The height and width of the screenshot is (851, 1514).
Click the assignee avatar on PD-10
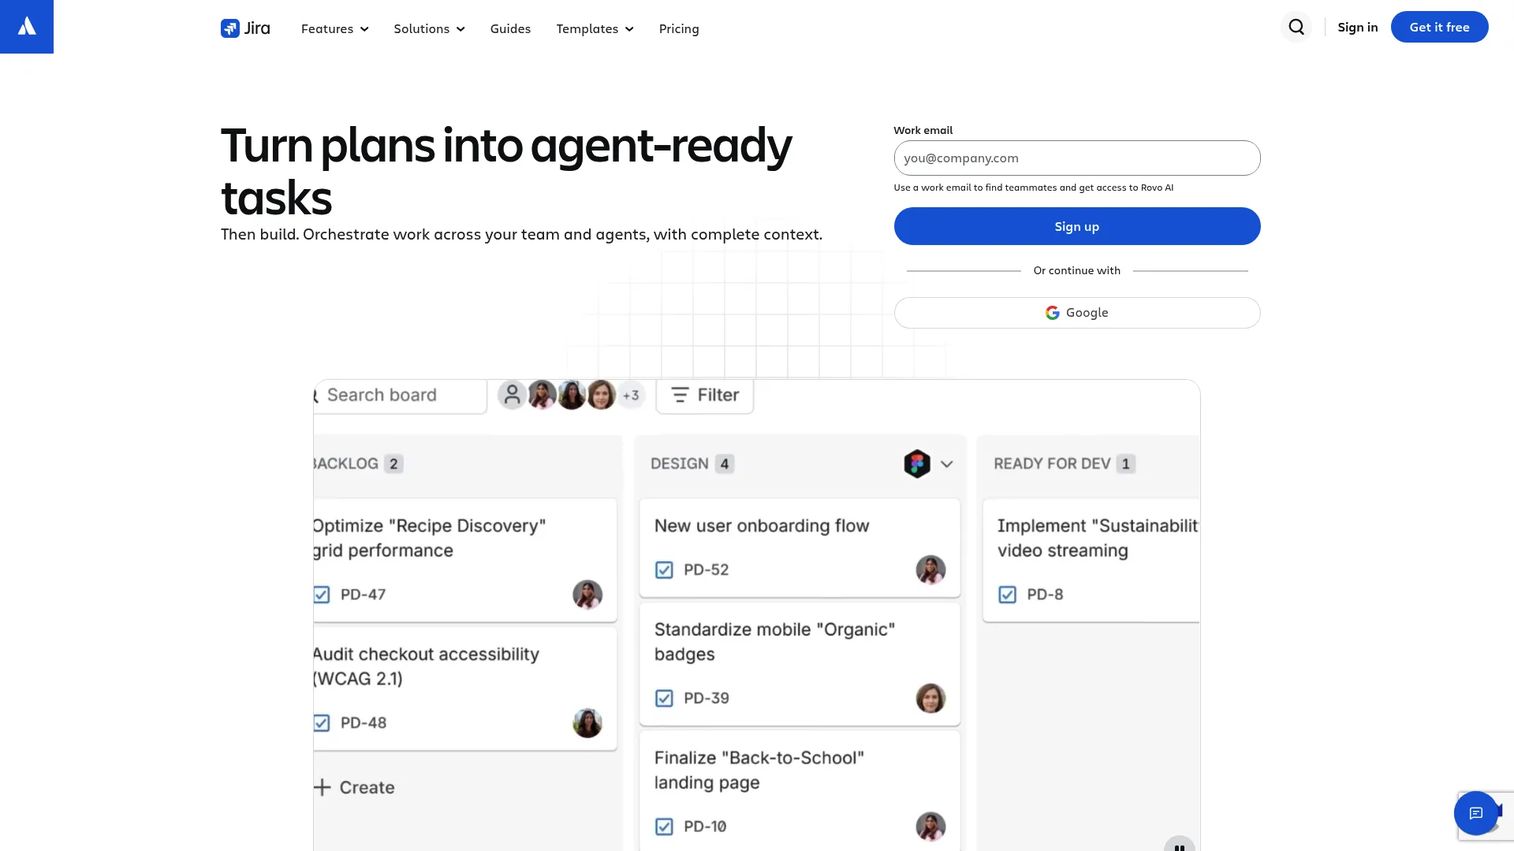[931, 826]
